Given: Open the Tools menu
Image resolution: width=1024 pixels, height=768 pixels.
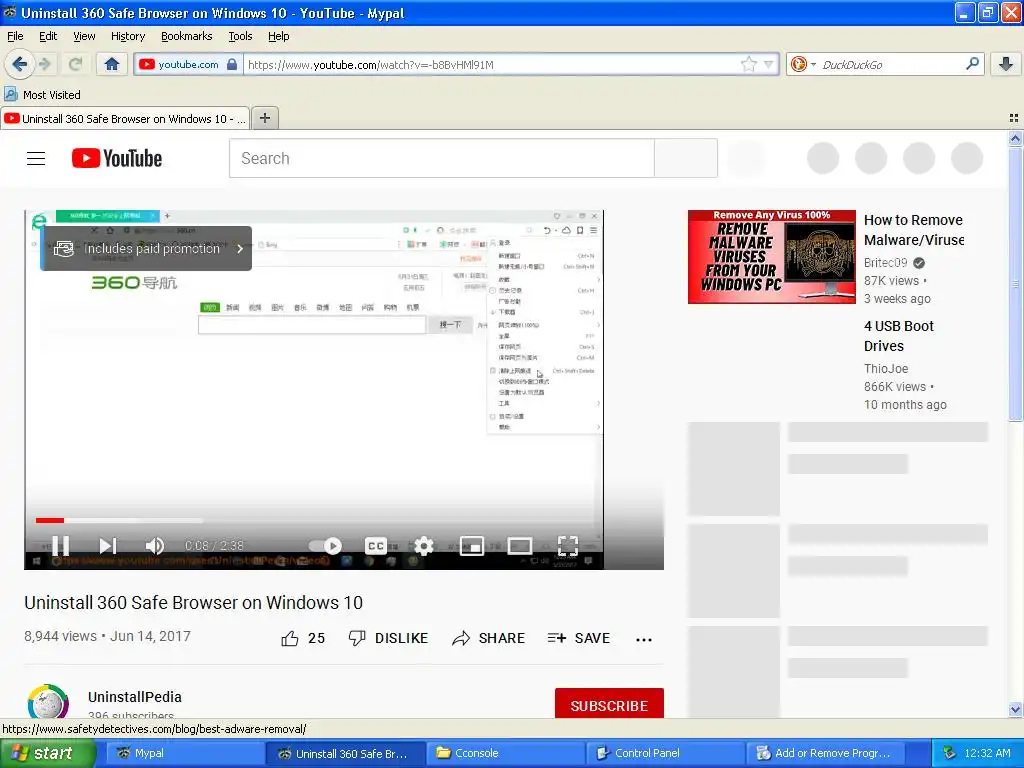Looking at the screenshot, I should (x=240, y=36).
